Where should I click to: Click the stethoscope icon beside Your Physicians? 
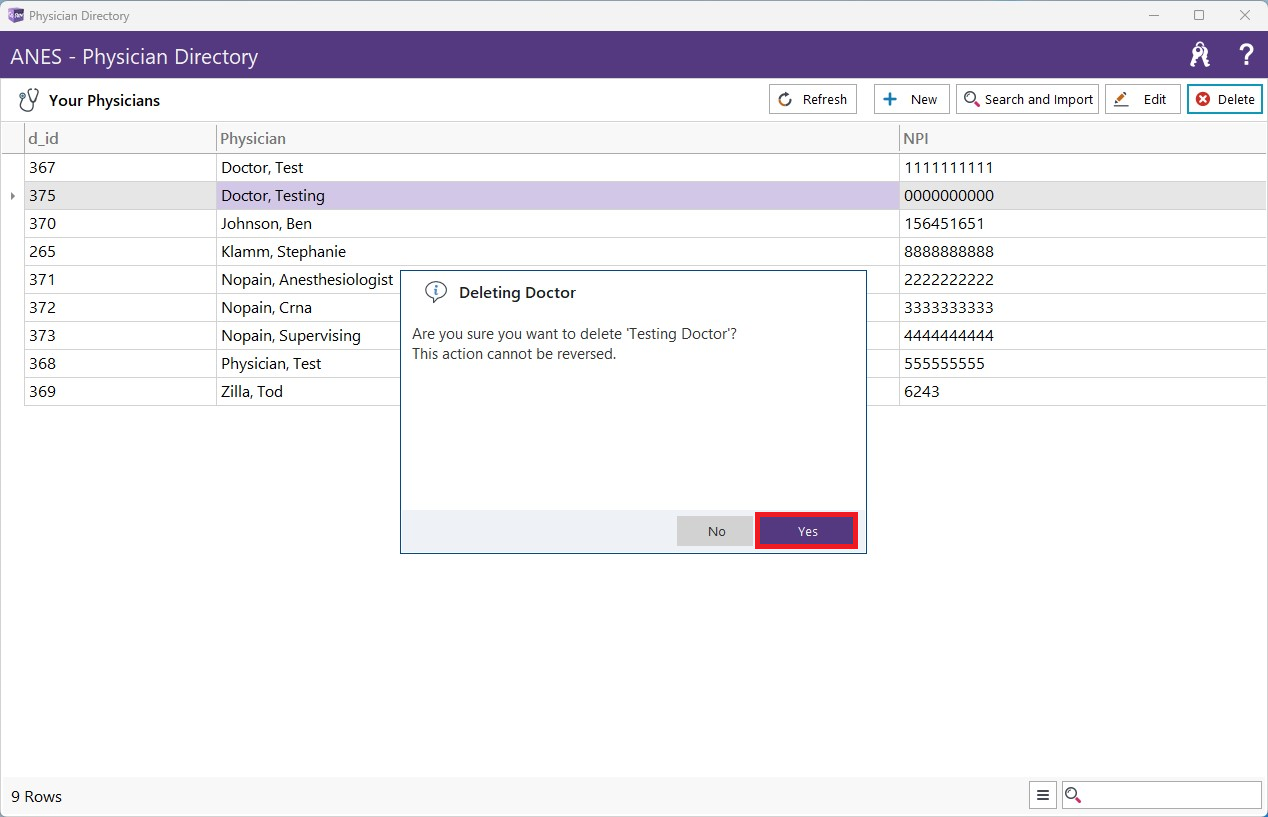pos(29,100)
